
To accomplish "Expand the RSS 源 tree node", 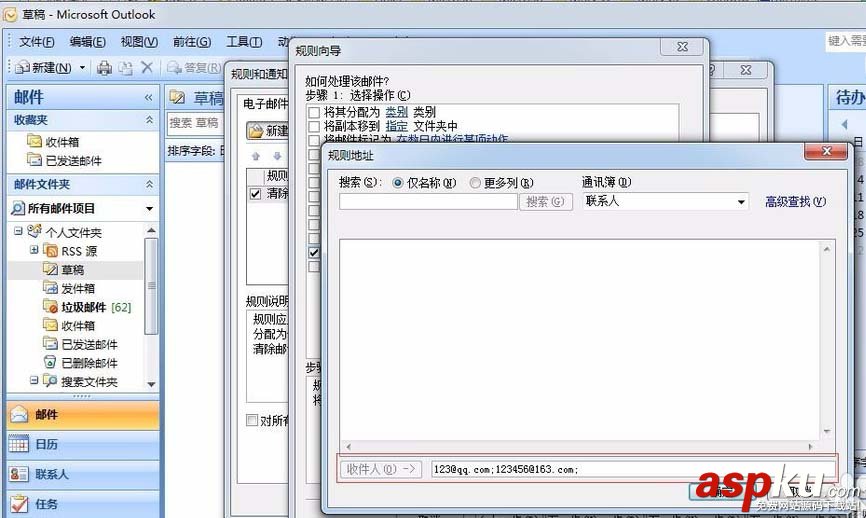I will click(x=34, y=250).
